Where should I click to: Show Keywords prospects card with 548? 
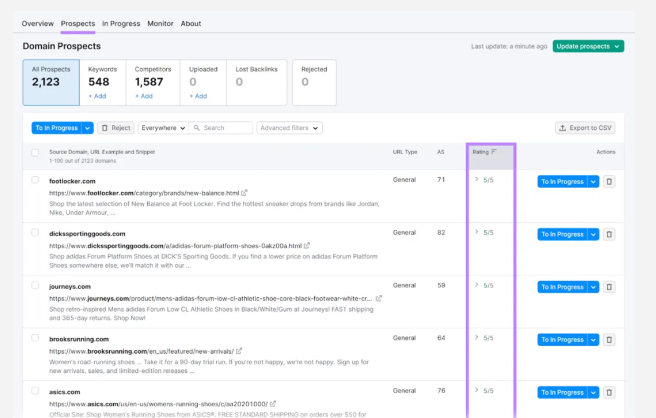(x=102, y=82)
